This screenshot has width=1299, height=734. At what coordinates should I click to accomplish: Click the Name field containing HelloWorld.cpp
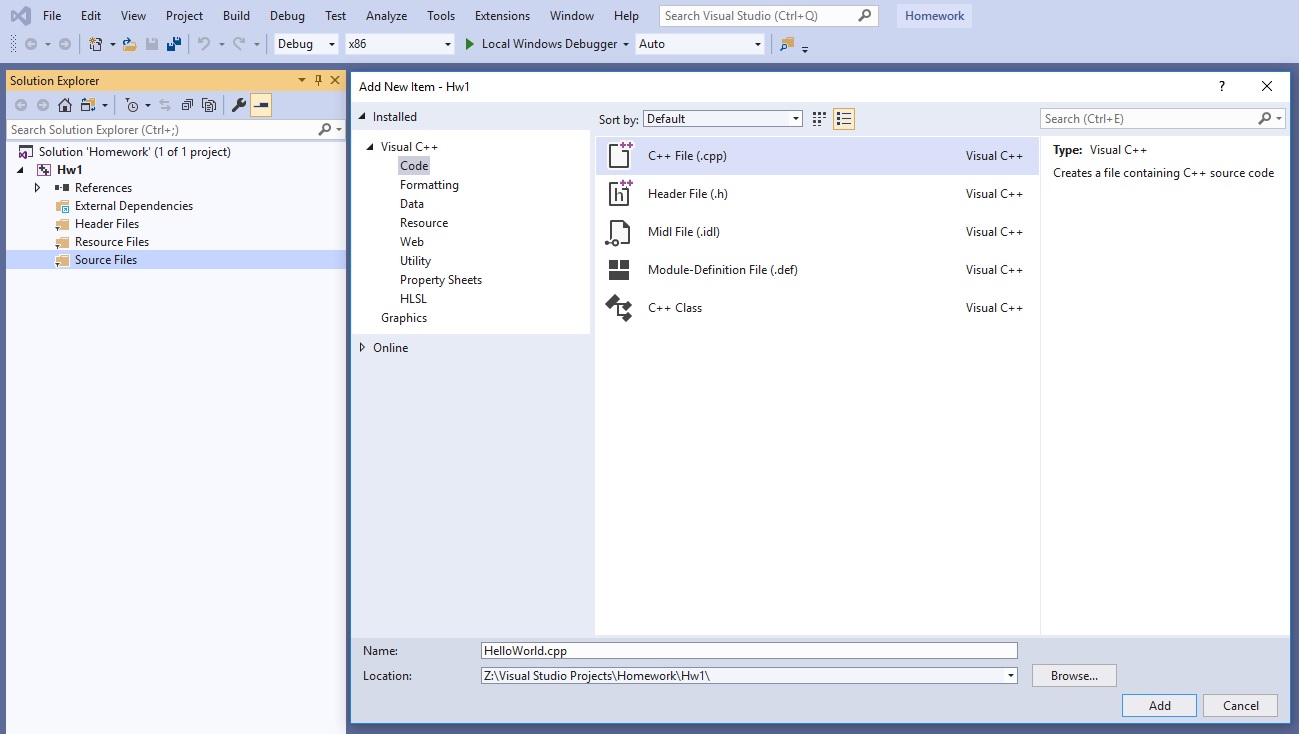749,651
